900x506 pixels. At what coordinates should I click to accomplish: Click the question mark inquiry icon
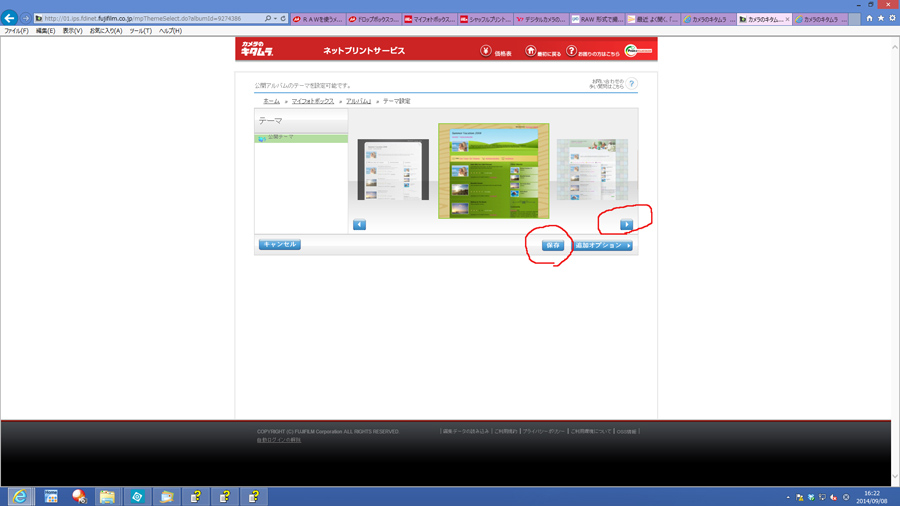click(x=631, y=85)
